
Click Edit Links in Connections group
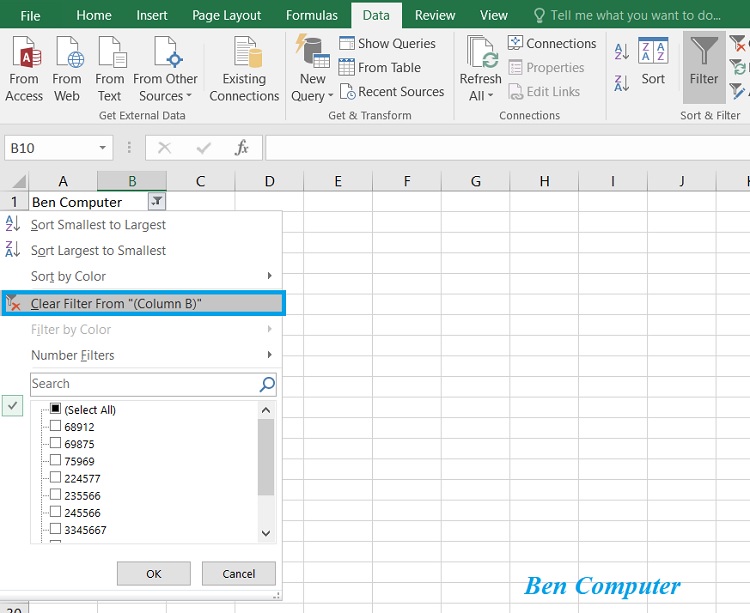544,91
